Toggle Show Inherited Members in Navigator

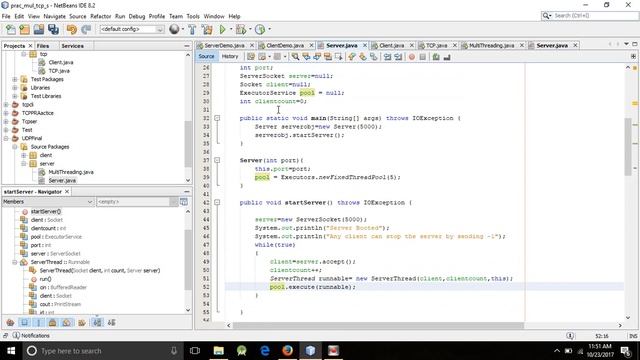click(10, 322)
